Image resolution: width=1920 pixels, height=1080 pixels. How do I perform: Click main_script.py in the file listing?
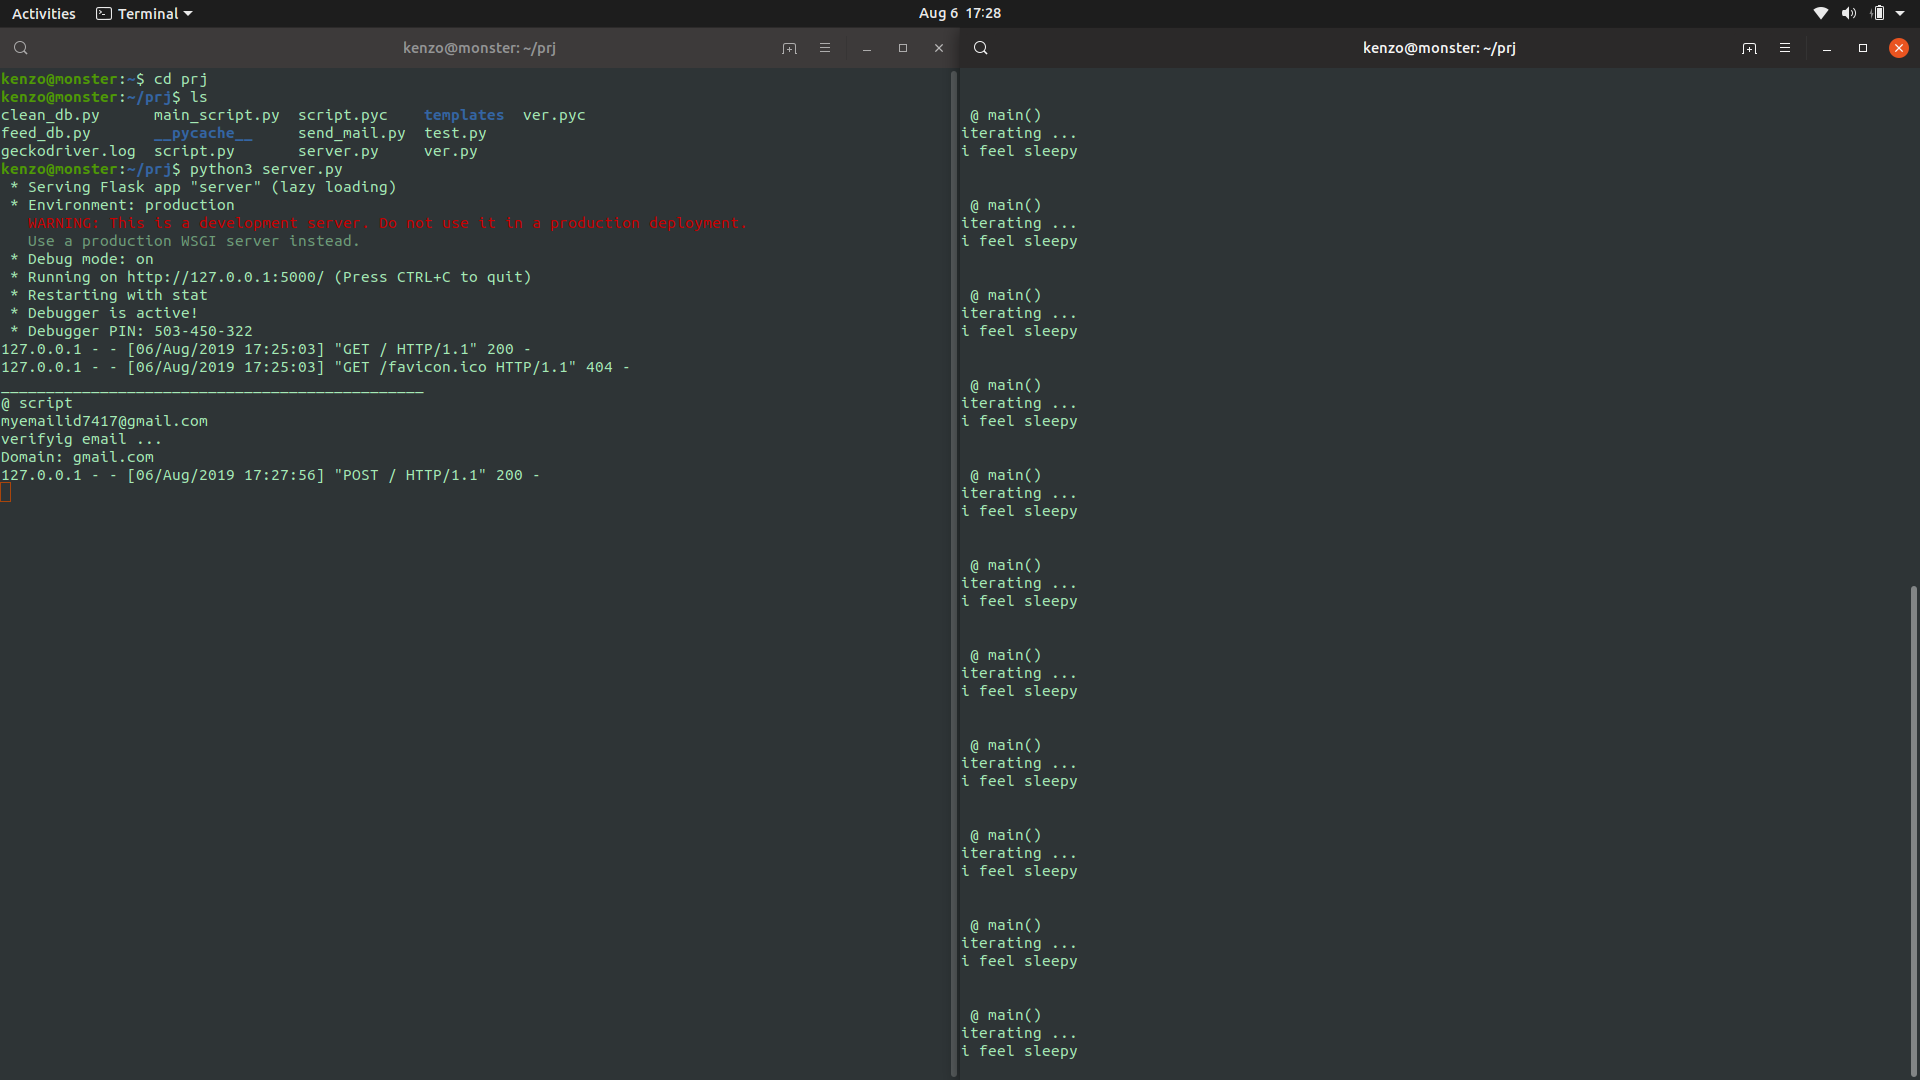217,115
